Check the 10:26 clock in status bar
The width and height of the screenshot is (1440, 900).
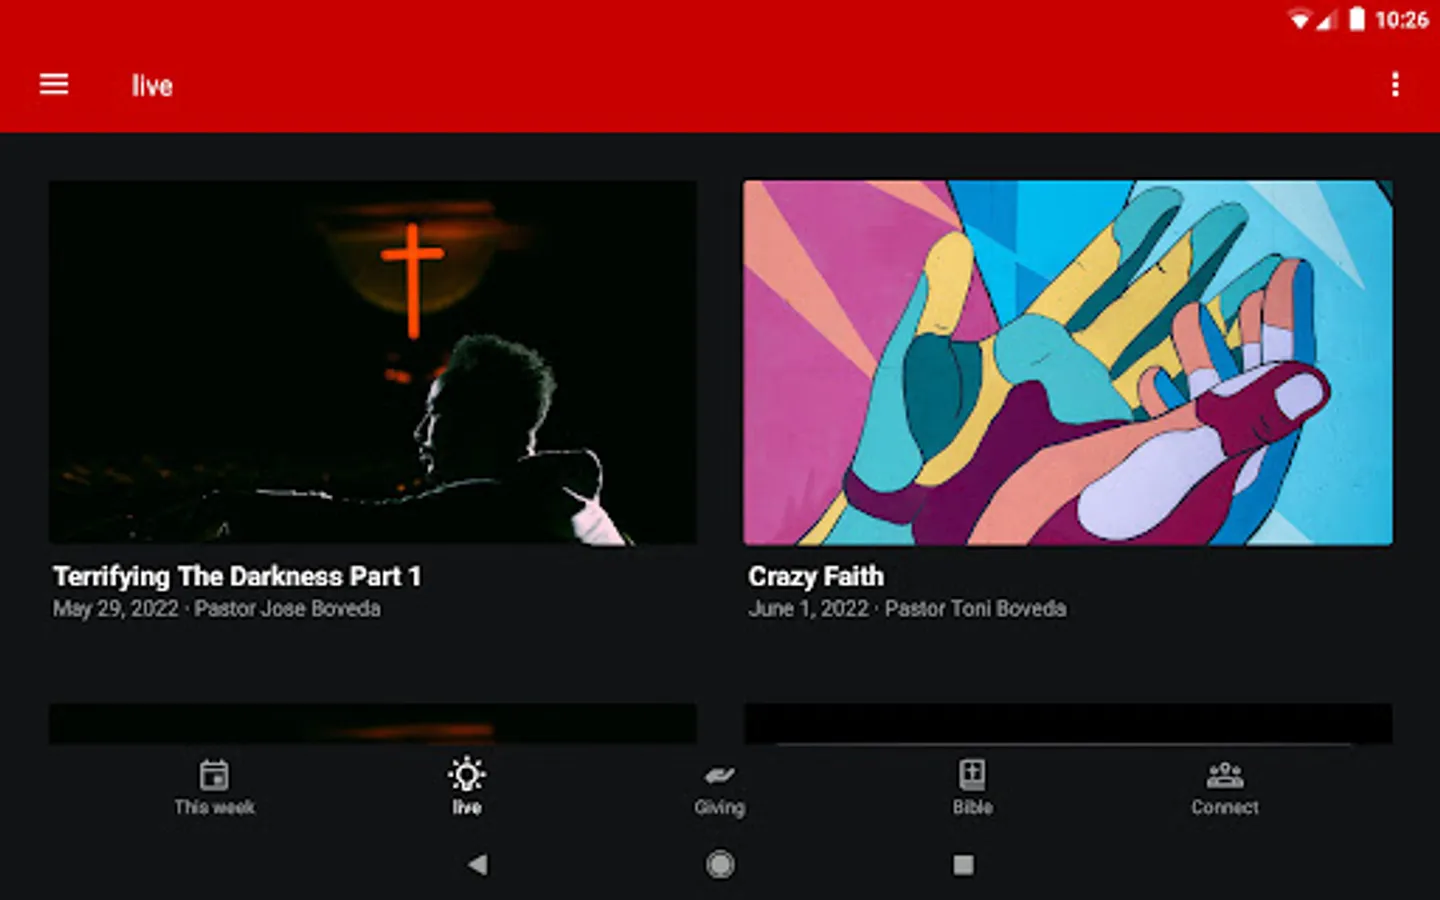[x=1402, y=20]
